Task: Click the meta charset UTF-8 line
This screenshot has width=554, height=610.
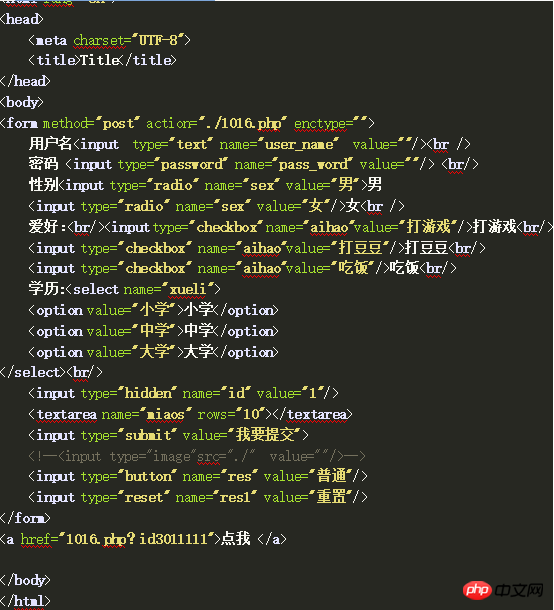Action: pyautogui.click(x=109, y=40)
